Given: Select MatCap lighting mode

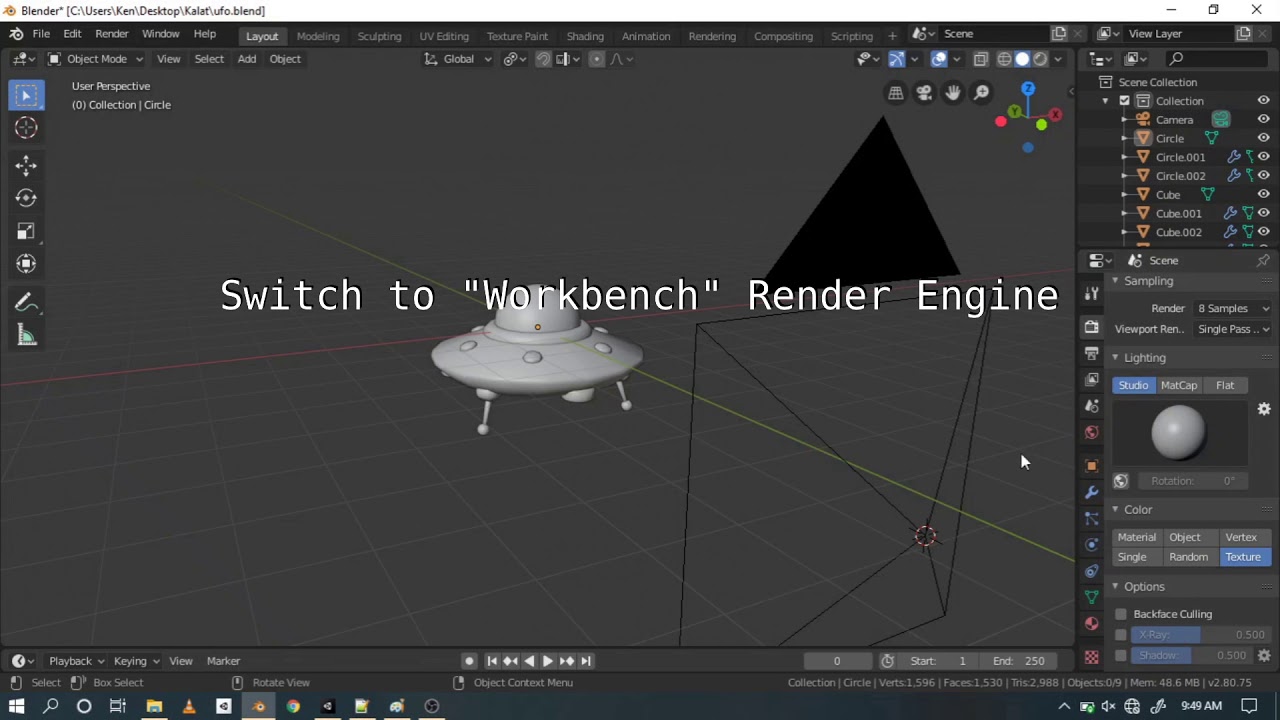Looking at the screenshot, I should click(1179, 385).
